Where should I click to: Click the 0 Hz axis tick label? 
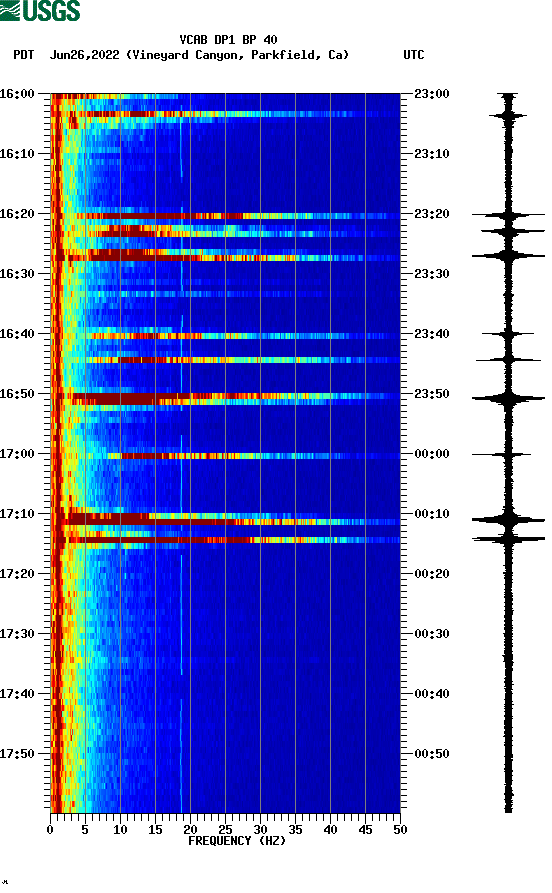(50, 830)
